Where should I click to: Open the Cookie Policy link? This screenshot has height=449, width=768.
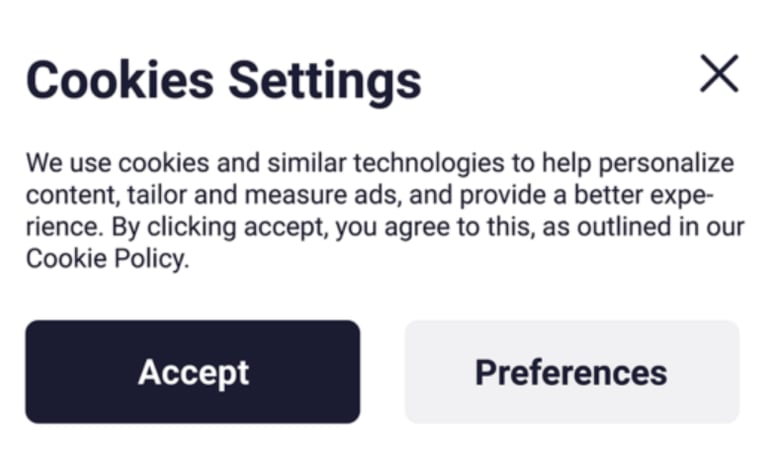click(x=105, y=259)
